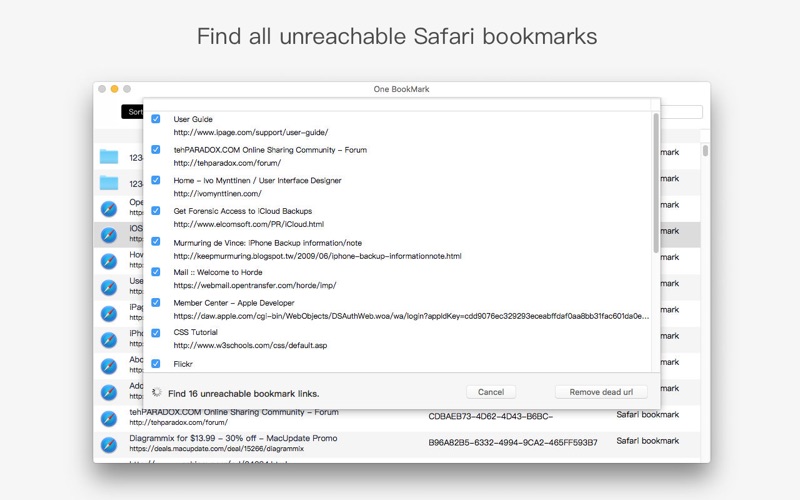Click the Safari icon beside the 'How' bookmark row

pos(109,261)
